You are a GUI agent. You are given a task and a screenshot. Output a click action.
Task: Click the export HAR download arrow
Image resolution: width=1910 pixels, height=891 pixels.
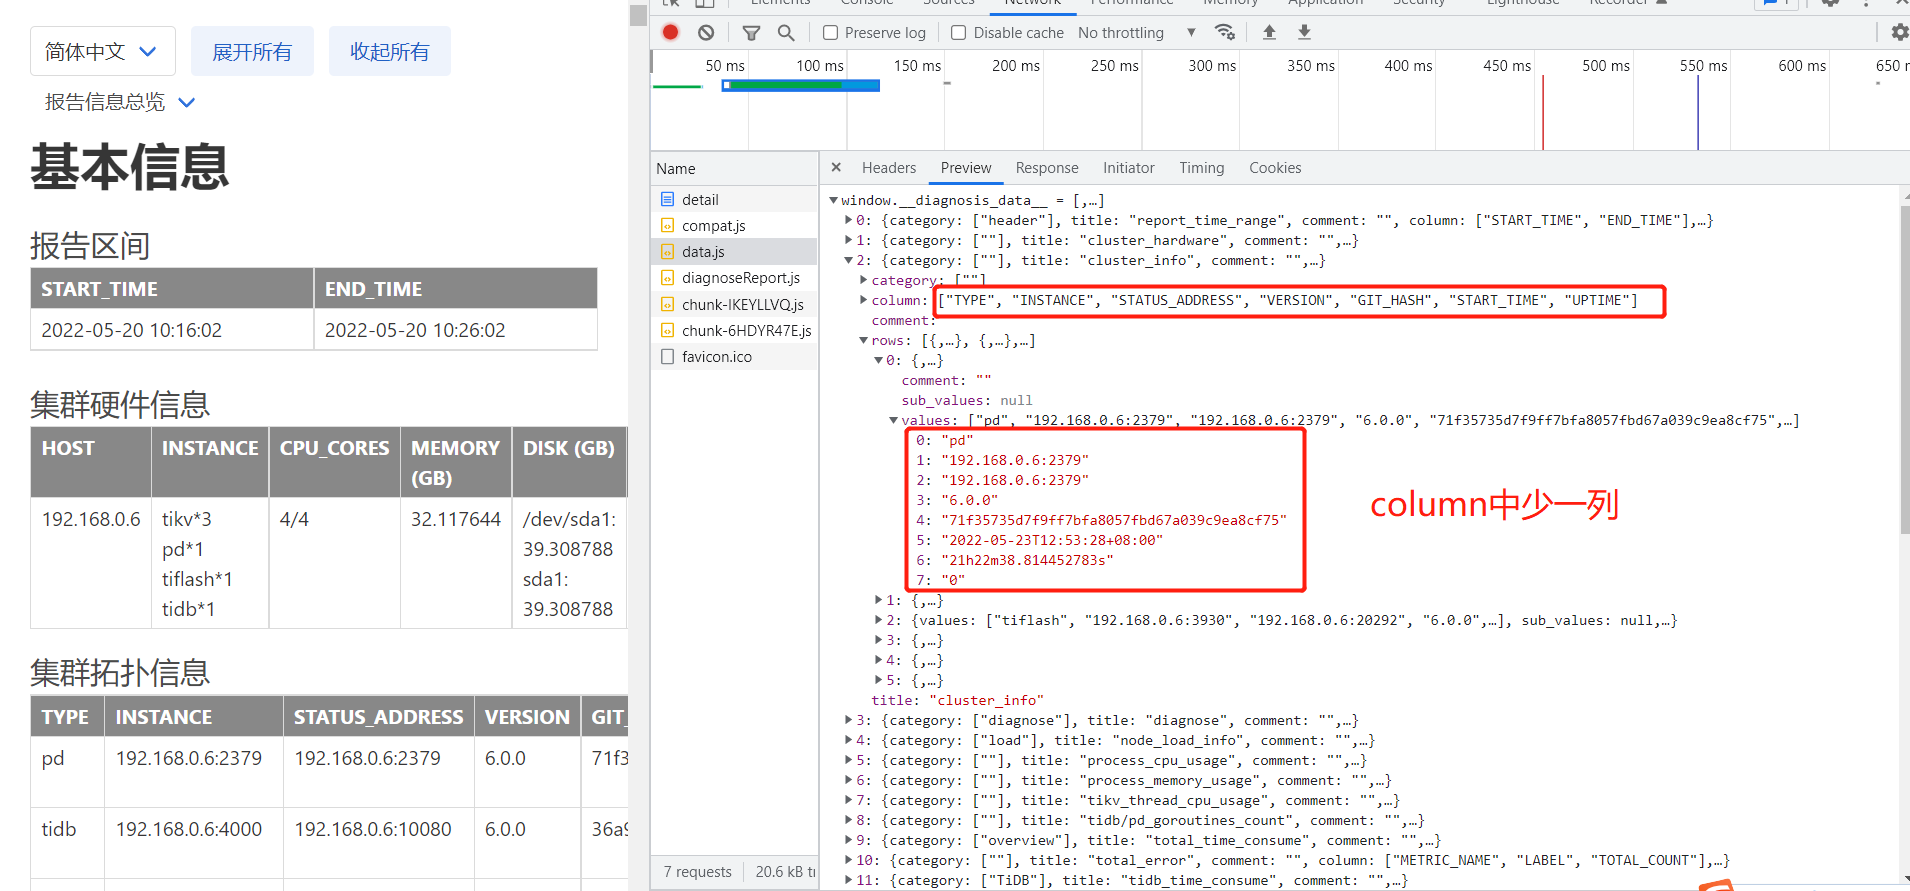coord(1304,32)
